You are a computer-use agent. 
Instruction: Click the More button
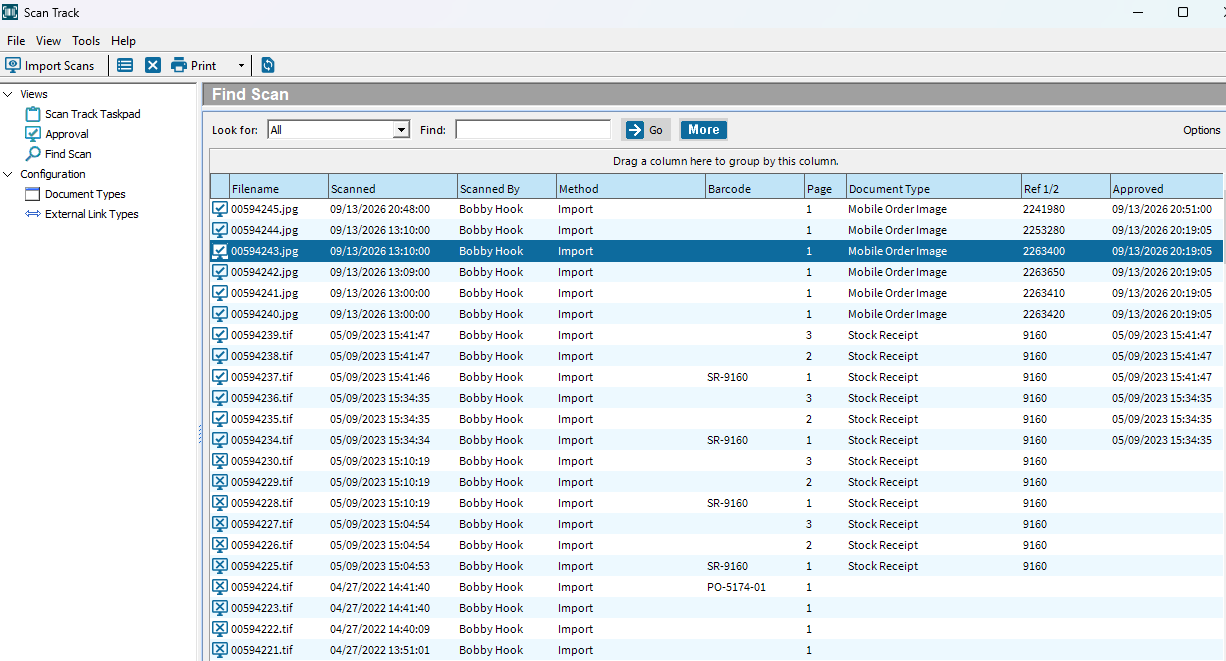pos(704,130)
